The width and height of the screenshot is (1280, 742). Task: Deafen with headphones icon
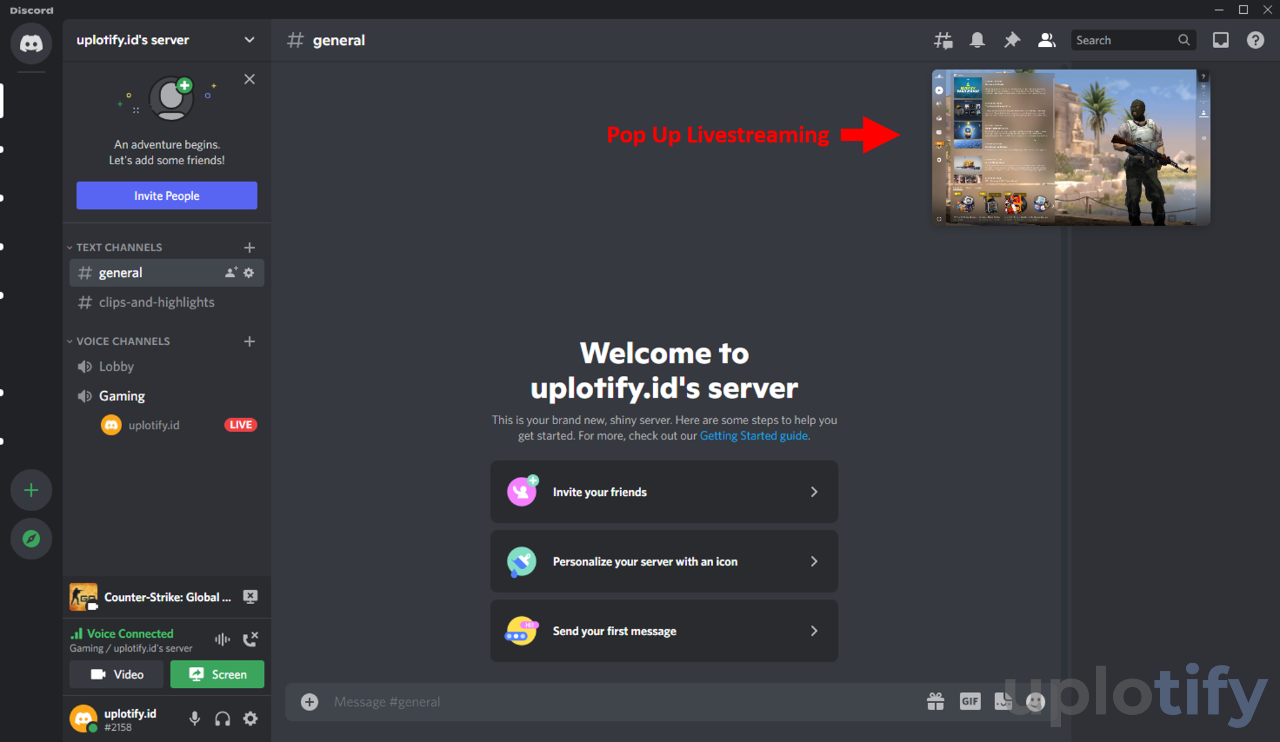click(223, 718)
